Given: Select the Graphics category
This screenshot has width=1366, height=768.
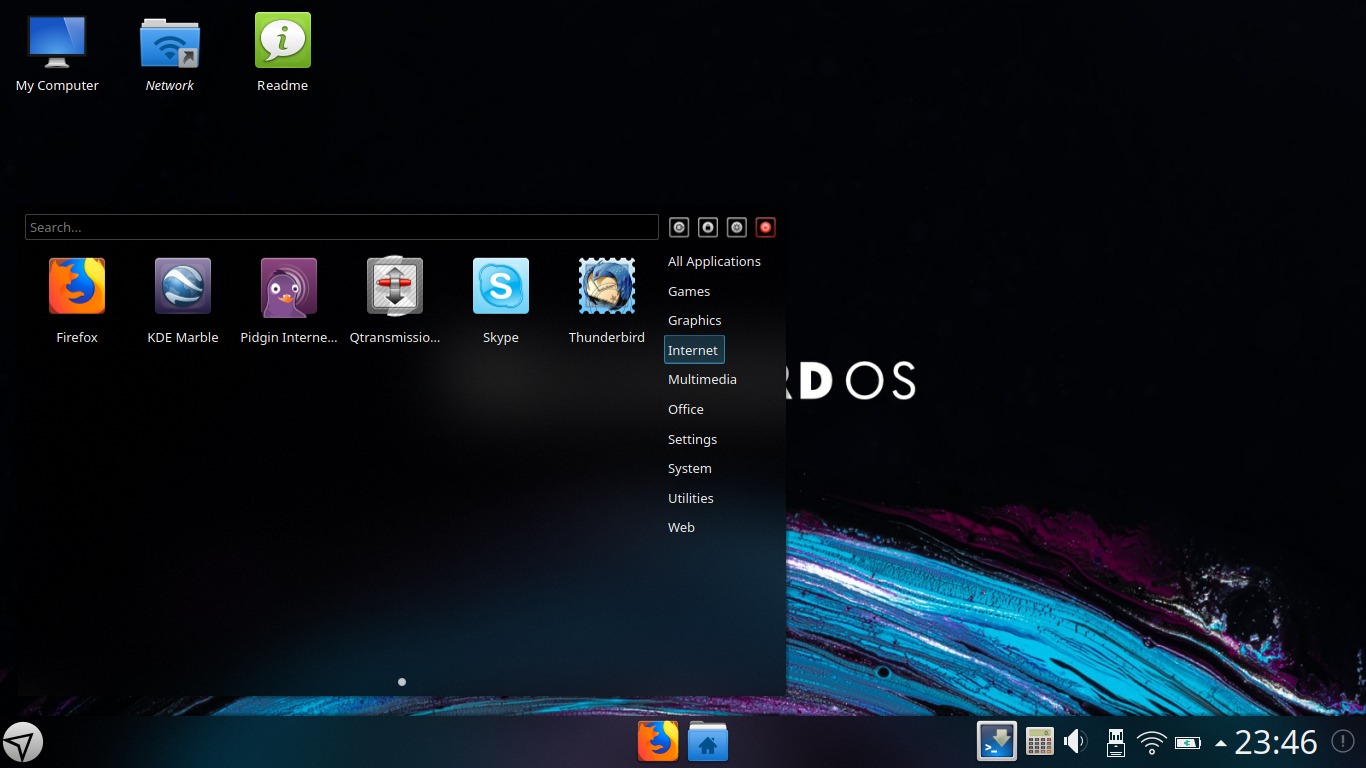Looking at the screenshot, I should pos(694,321).
